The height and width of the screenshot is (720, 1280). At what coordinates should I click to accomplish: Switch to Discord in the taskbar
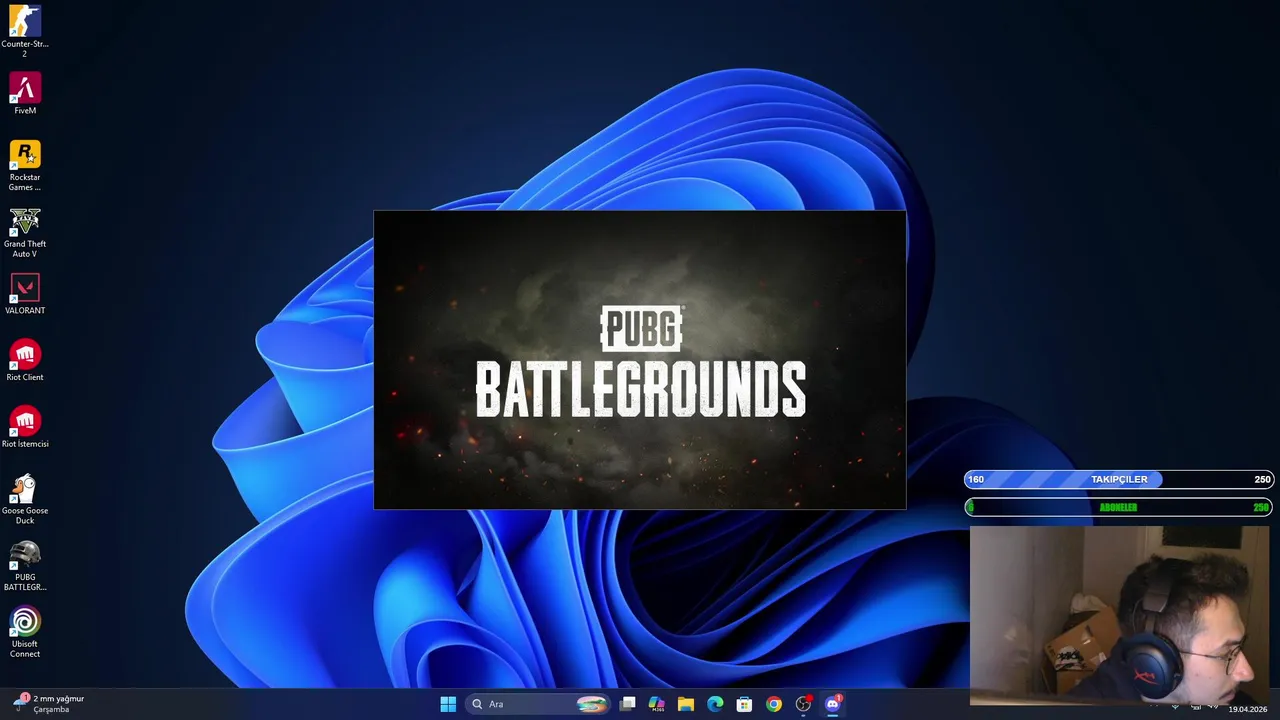833,704
